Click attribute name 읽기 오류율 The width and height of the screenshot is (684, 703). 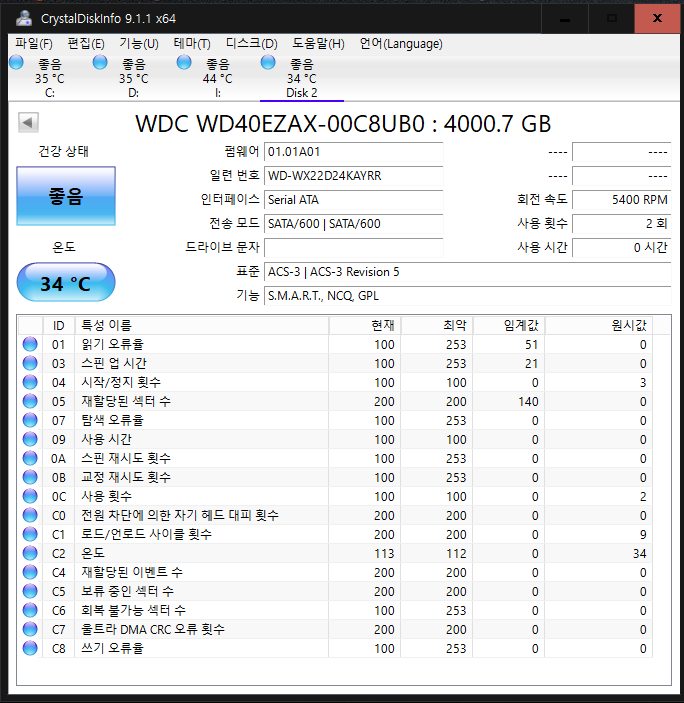pyautogui.click(x=113, y=344)
